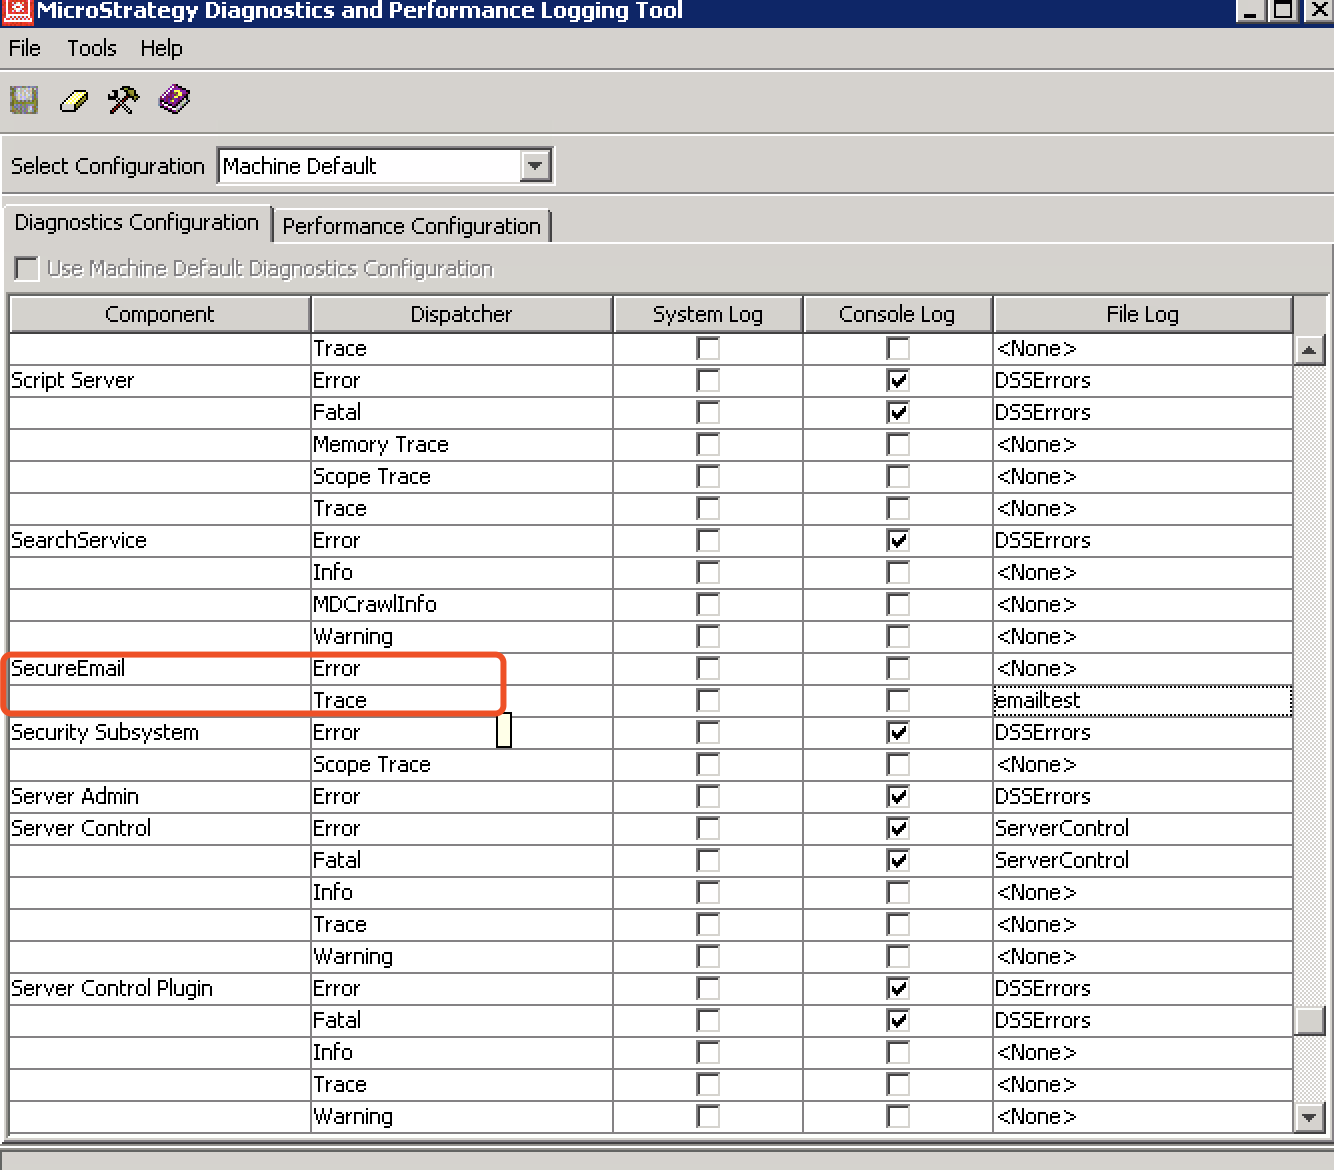Open File Log cell showing emailtest

pyautogui.click(x=1143, y=700)
